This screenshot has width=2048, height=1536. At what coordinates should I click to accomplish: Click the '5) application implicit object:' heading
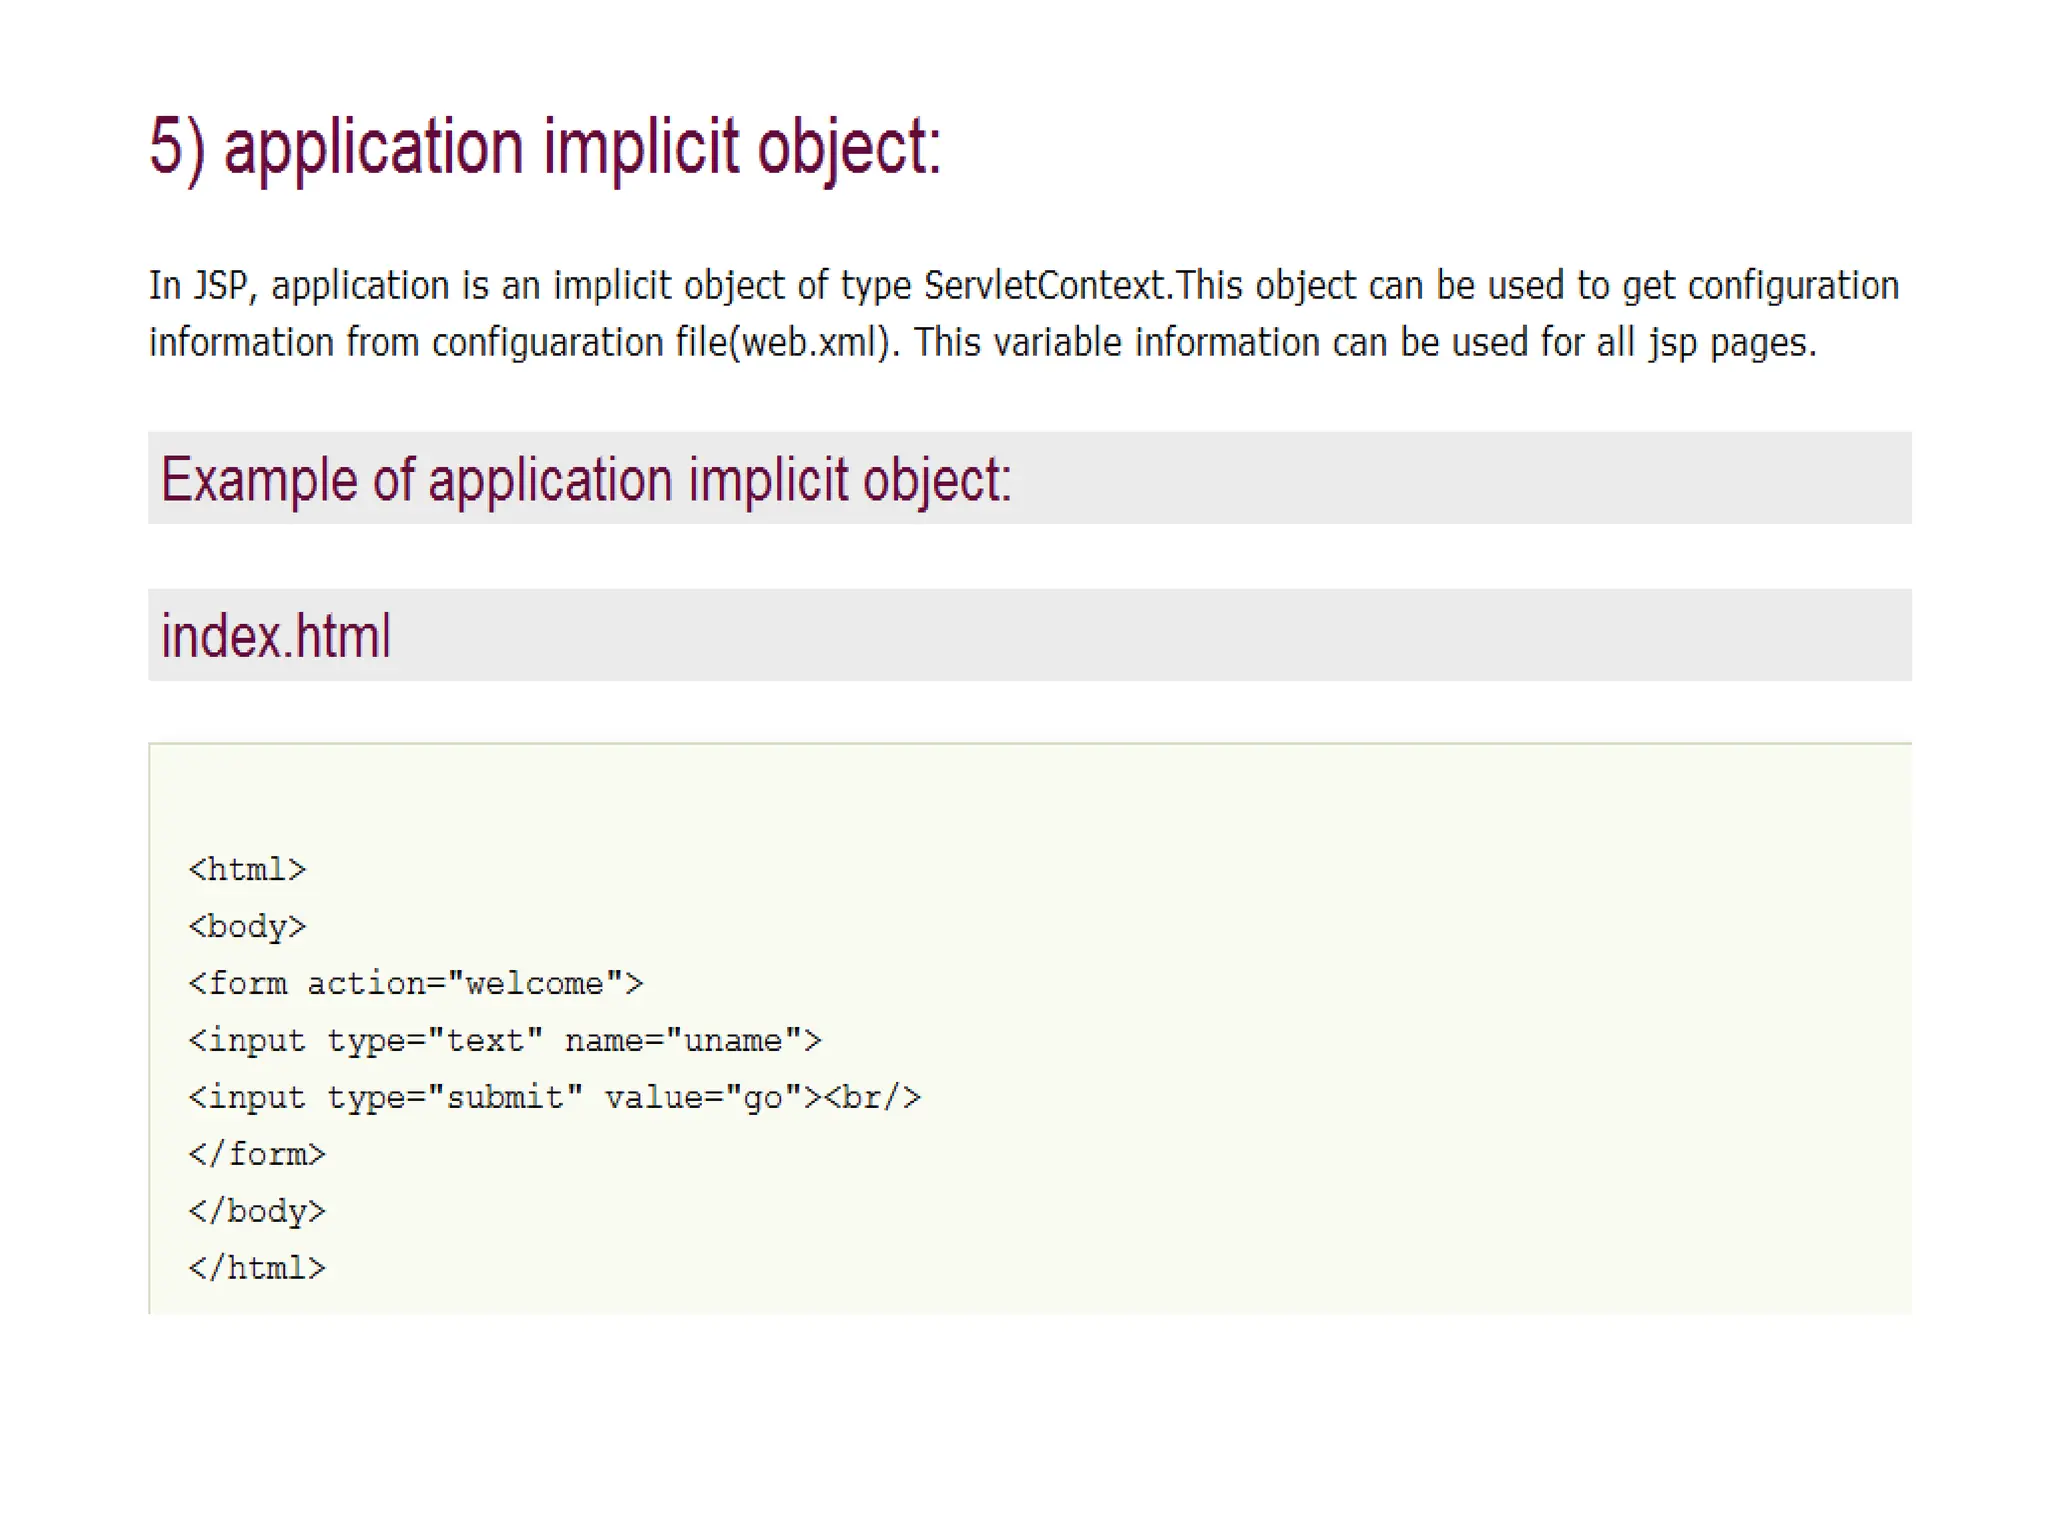[545, 147]
